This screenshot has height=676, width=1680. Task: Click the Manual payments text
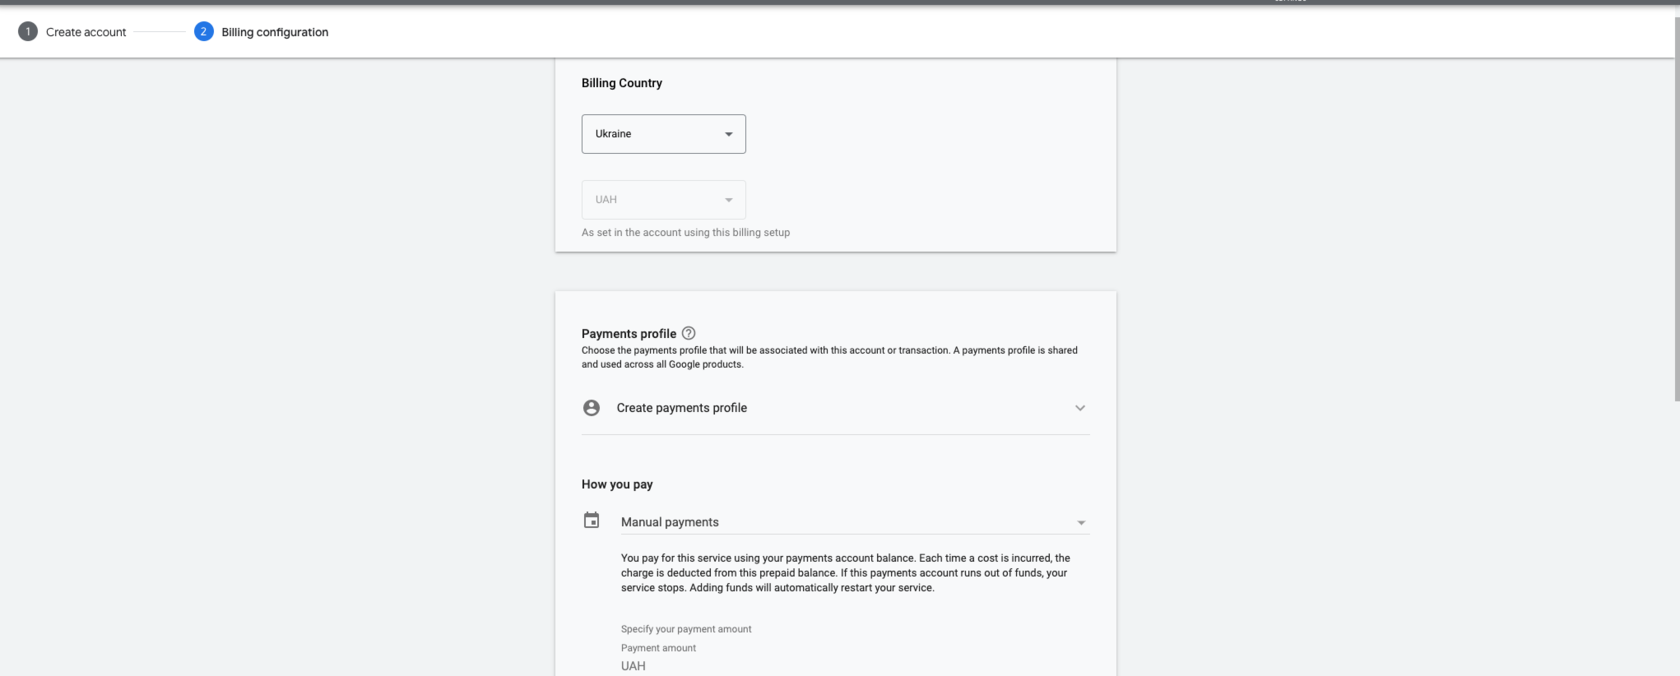pyautogui.click(x=670, y=522)
